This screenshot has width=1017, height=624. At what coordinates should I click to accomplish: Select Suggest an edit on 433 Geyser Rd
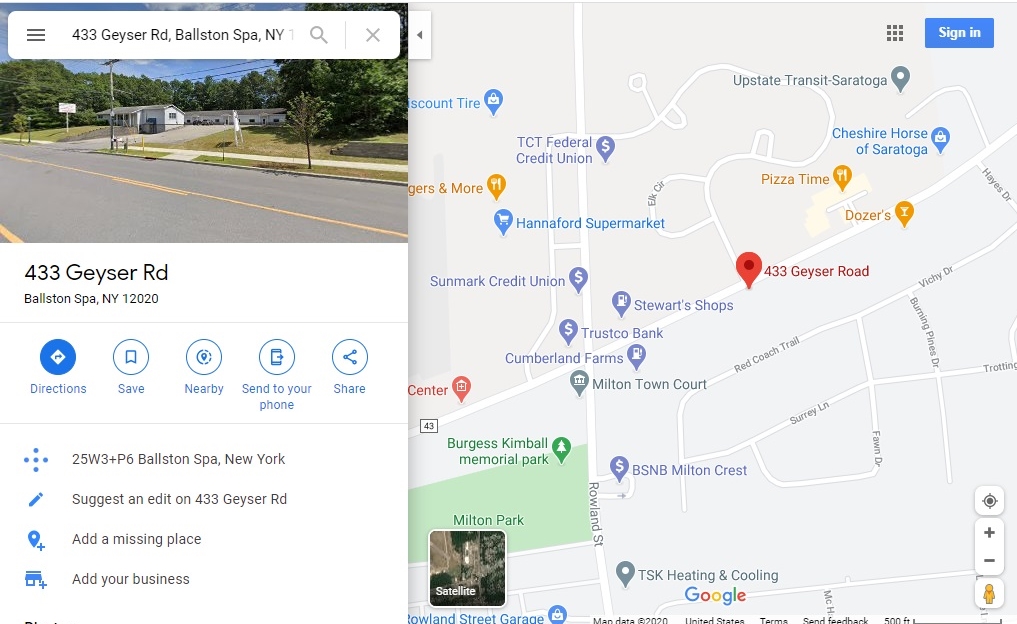coord(179,499)
